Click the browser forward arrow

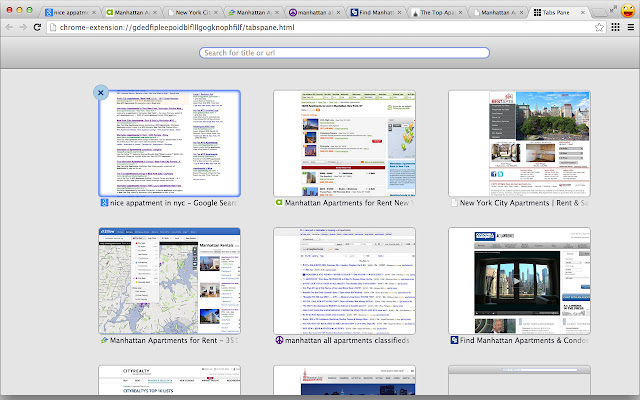24,28
